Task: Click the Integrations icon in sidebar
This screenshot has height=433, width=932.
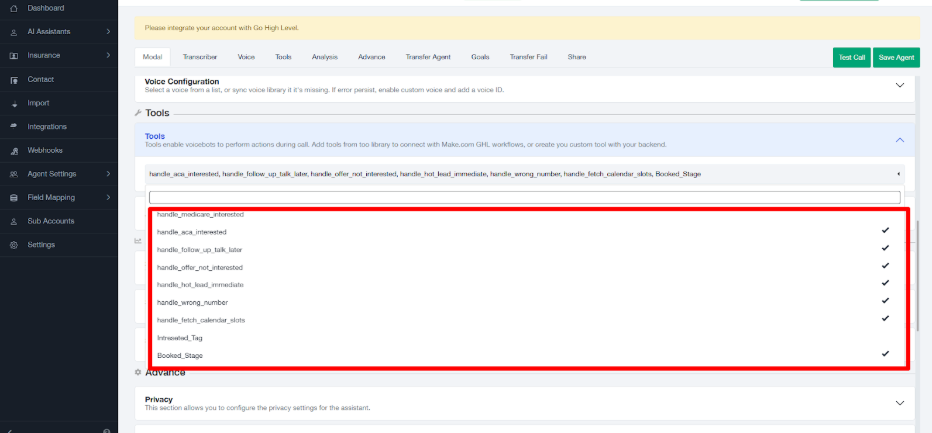Action: pyautogui.click(x=14, y=127)
